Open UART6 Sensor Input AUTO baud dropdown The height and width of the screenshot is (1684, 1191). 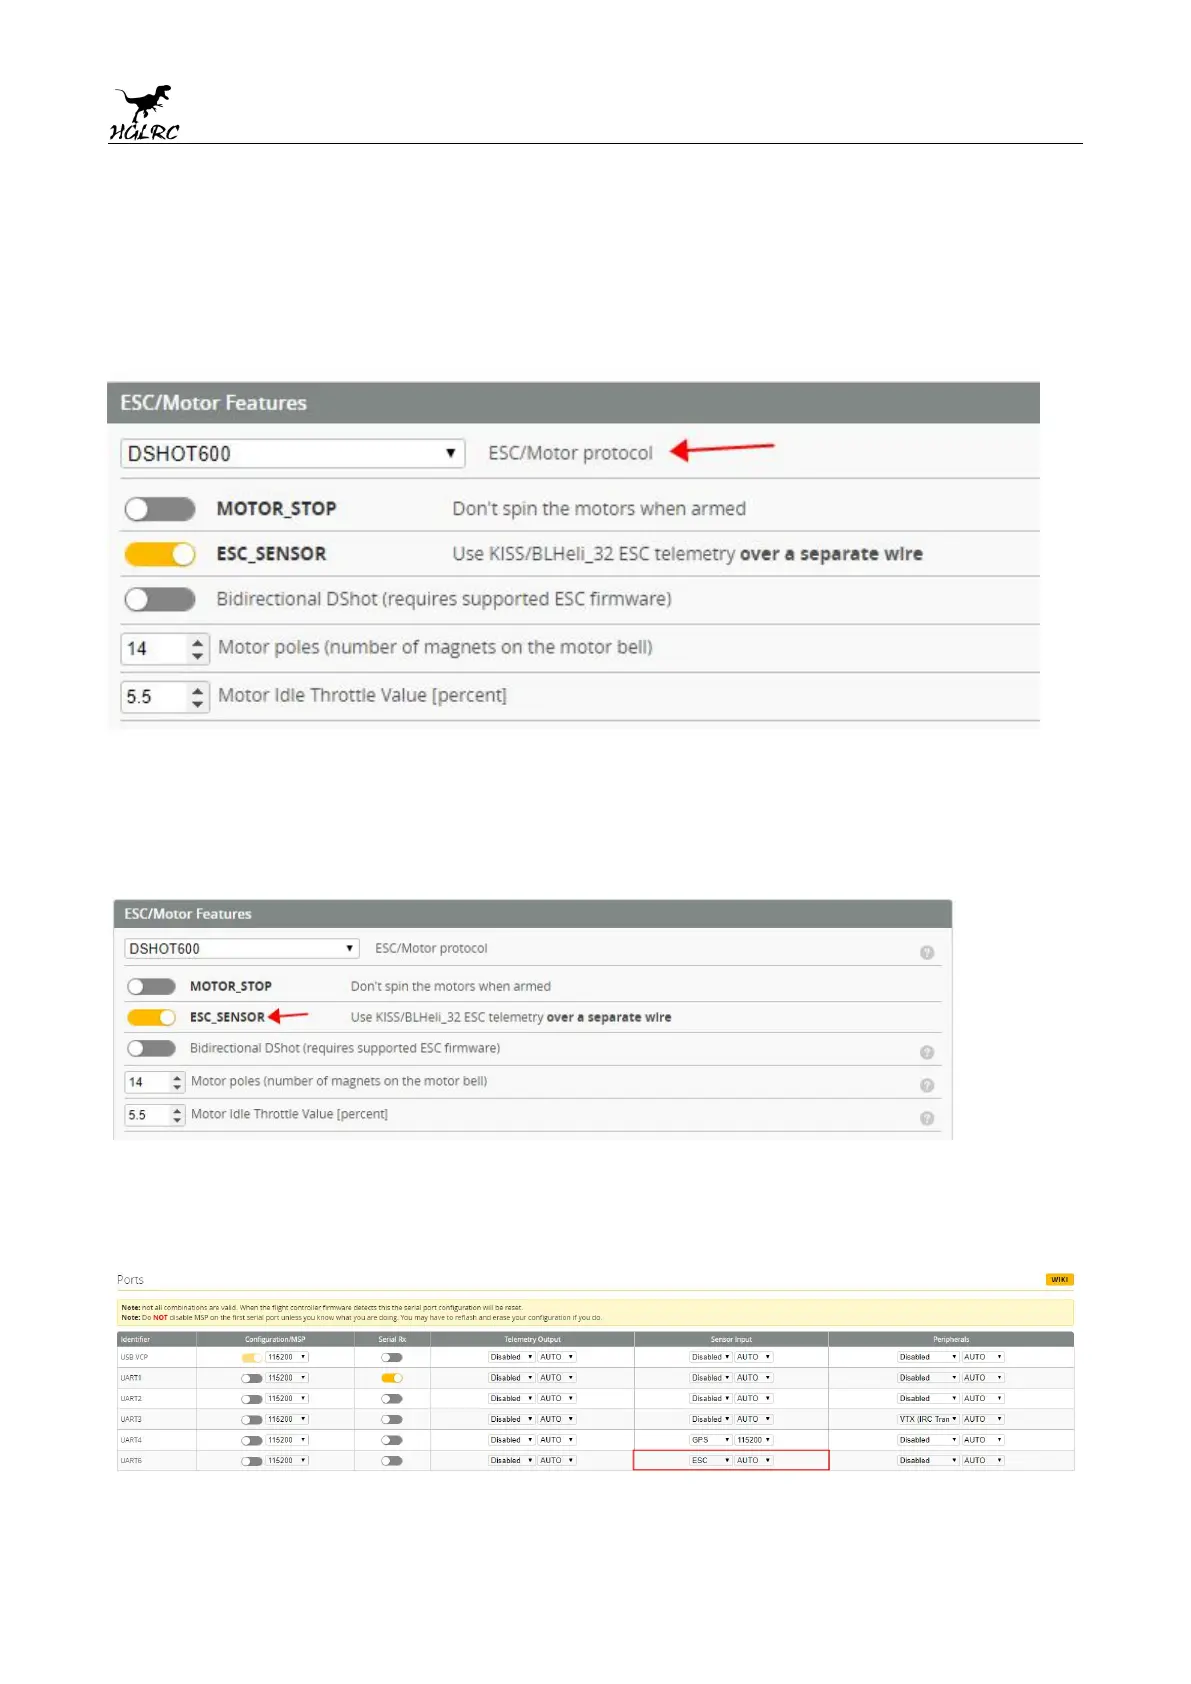click(754, 1461)
